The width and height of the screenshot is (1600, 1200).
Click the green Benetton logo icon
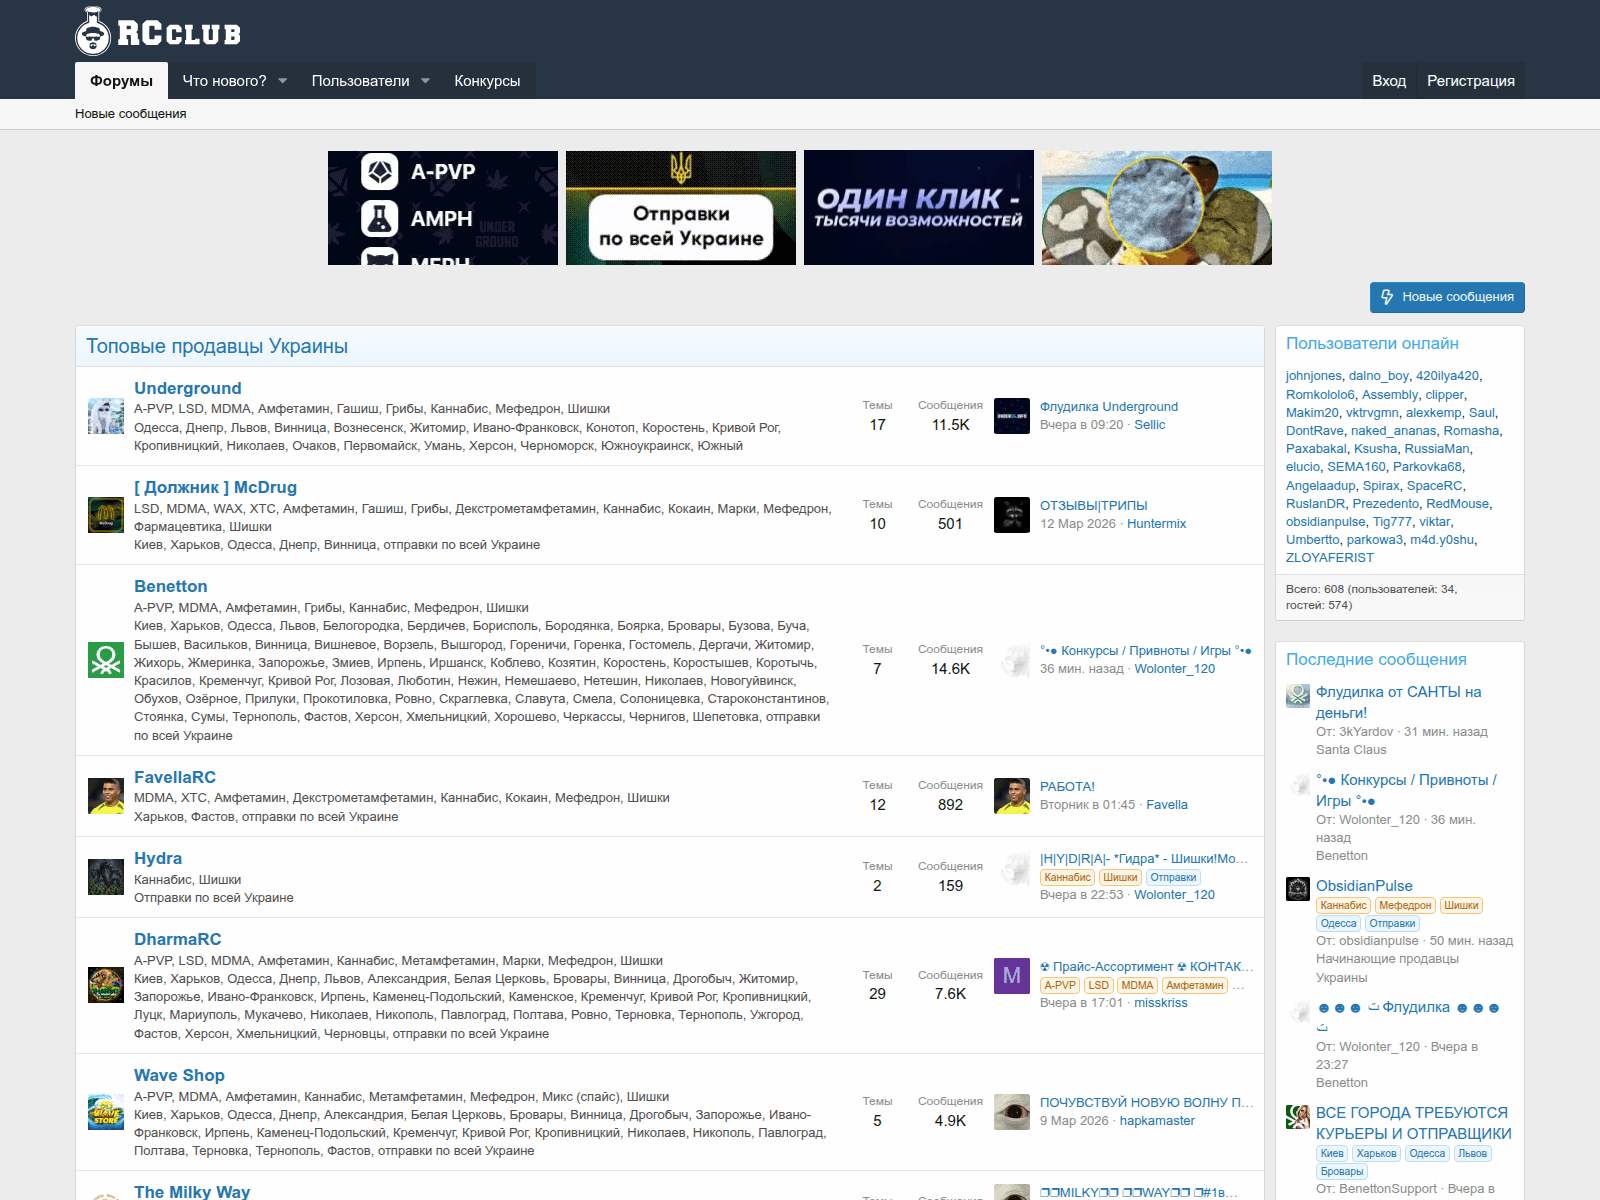point(106,661)
